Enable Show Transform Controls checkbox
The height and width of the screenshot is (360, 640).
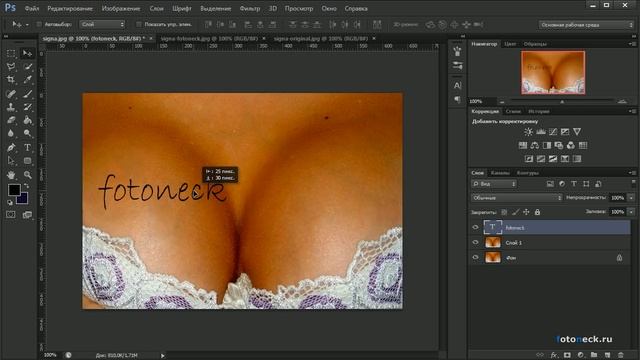pos(139,24)
